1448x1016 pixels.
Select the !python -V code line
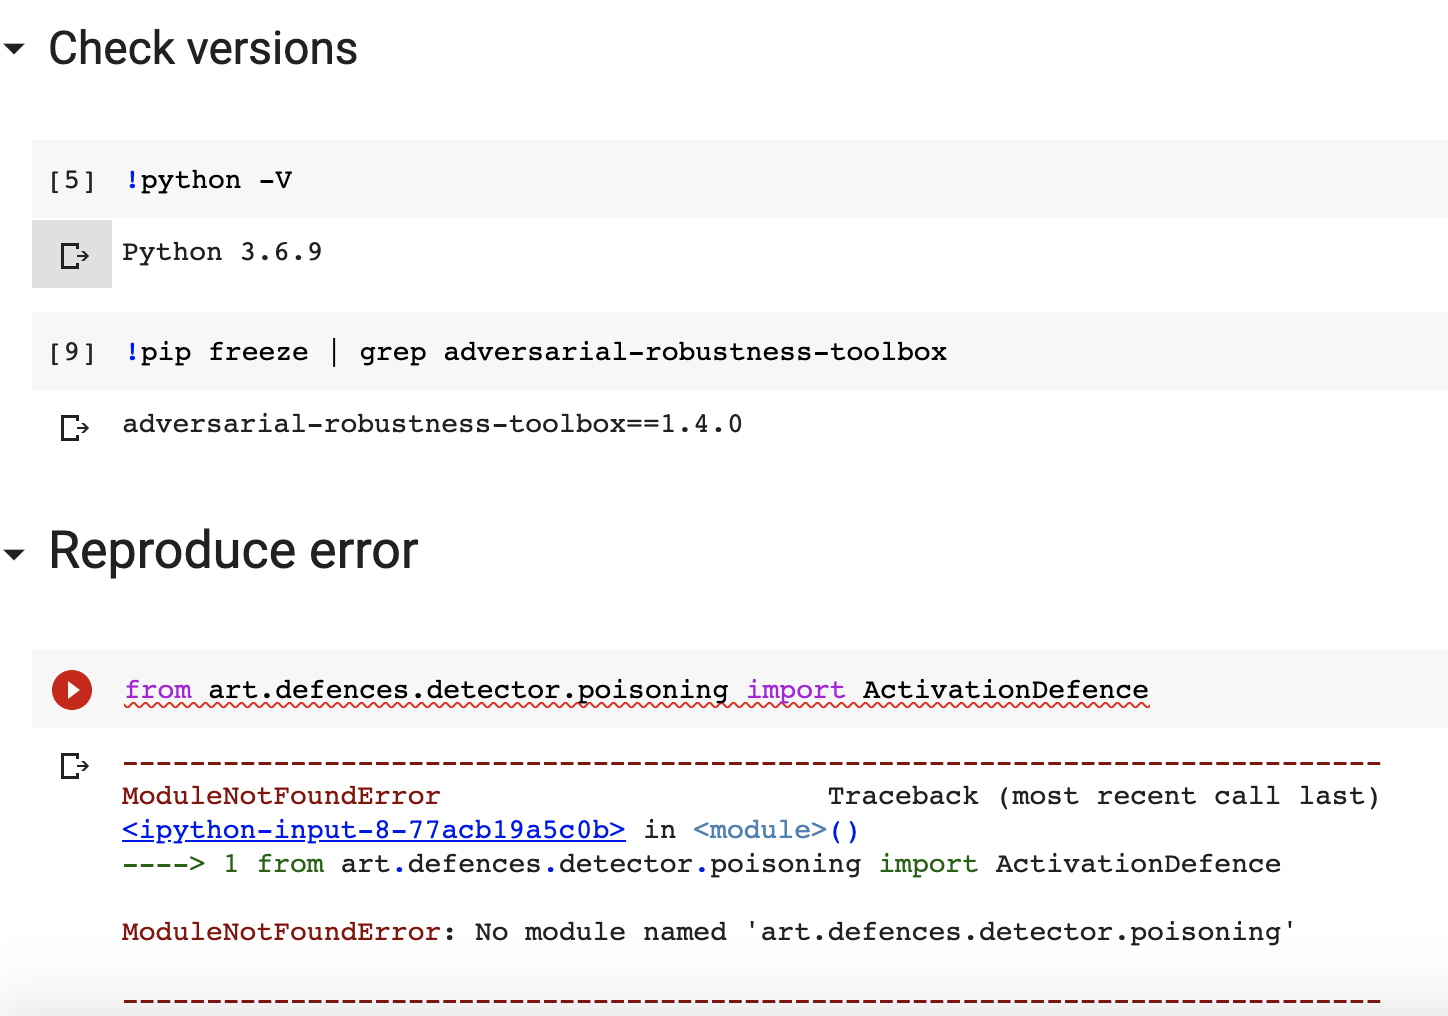(x=210, y=179)
